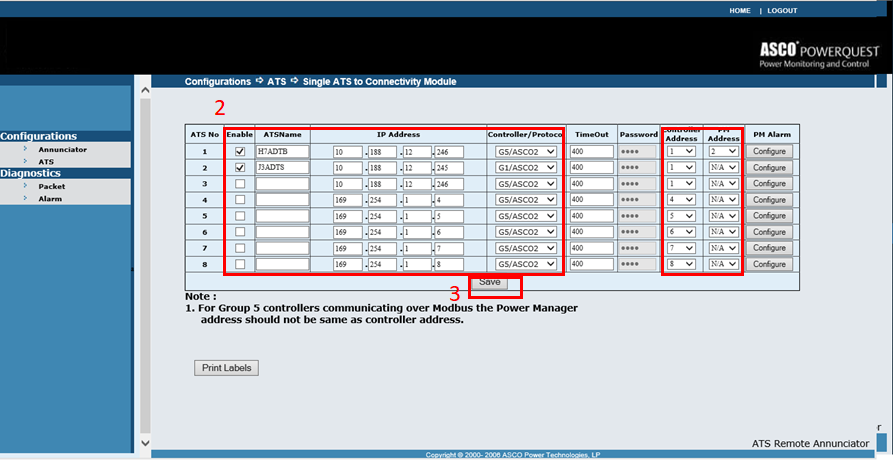Uncheck the Enable box for ATS 2

(x=240, y=168)
